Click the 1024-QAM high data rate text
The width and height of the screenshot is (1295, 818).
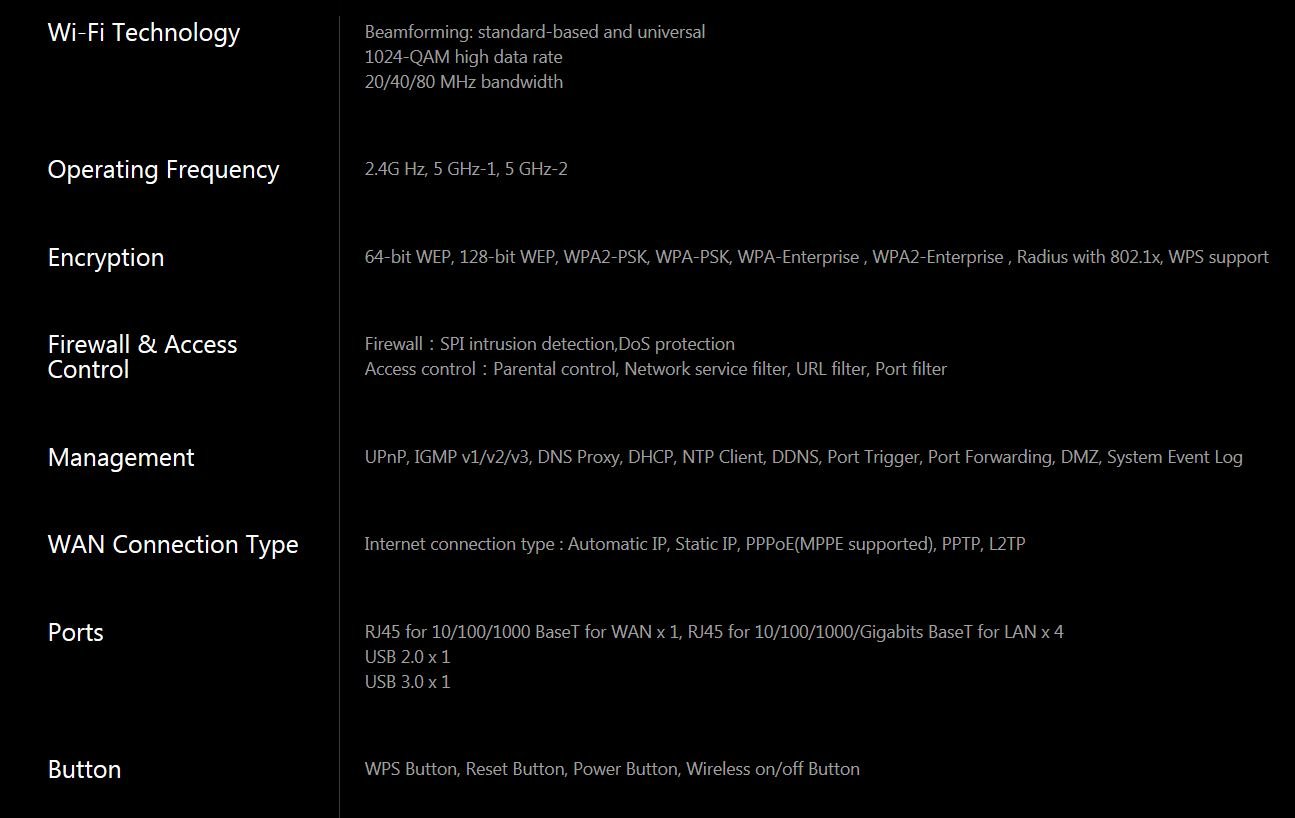coord(463,57)
